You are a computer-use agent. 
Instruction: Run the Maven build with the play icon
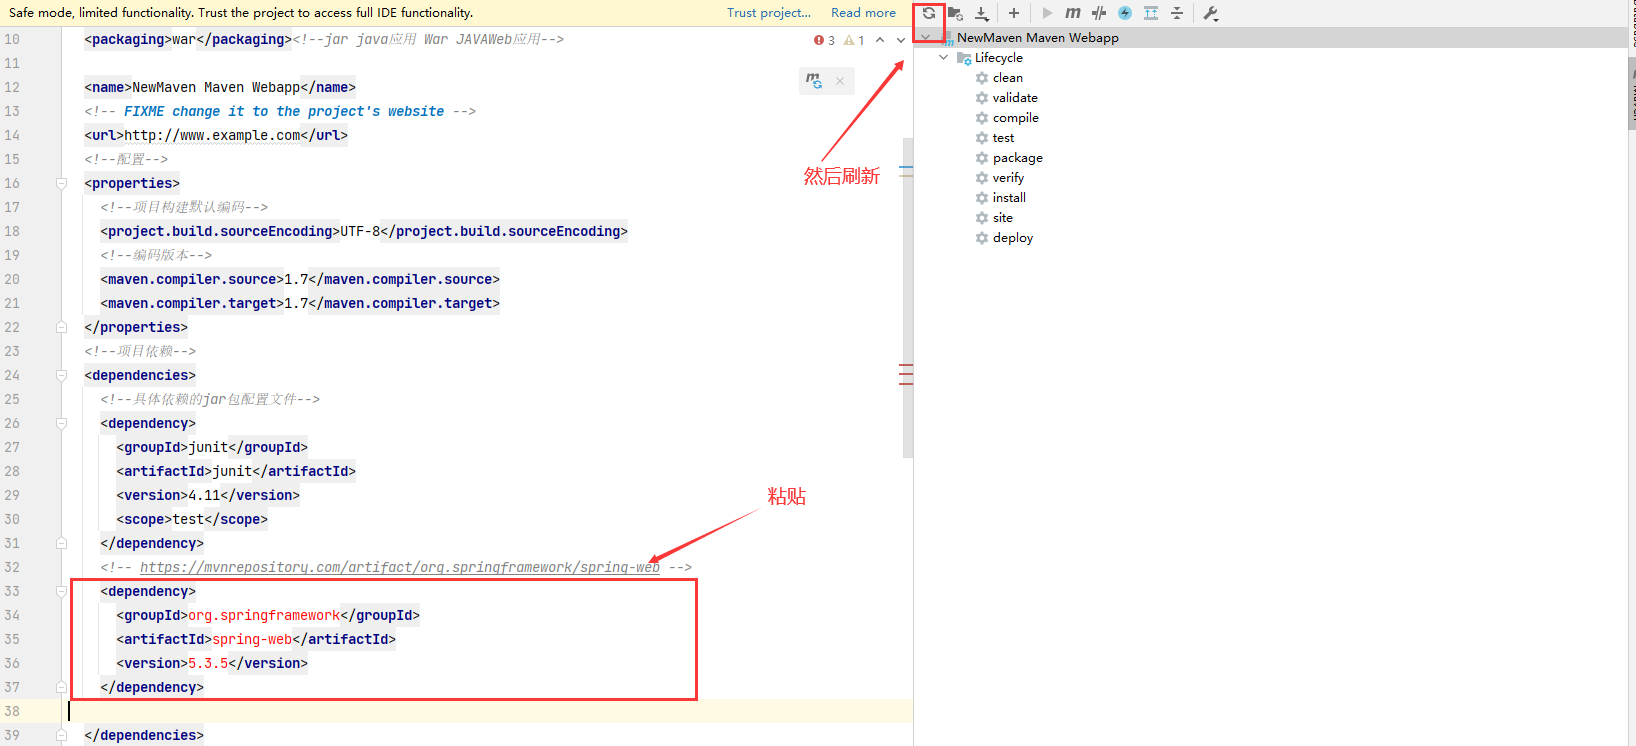[x=1047, y=13]
